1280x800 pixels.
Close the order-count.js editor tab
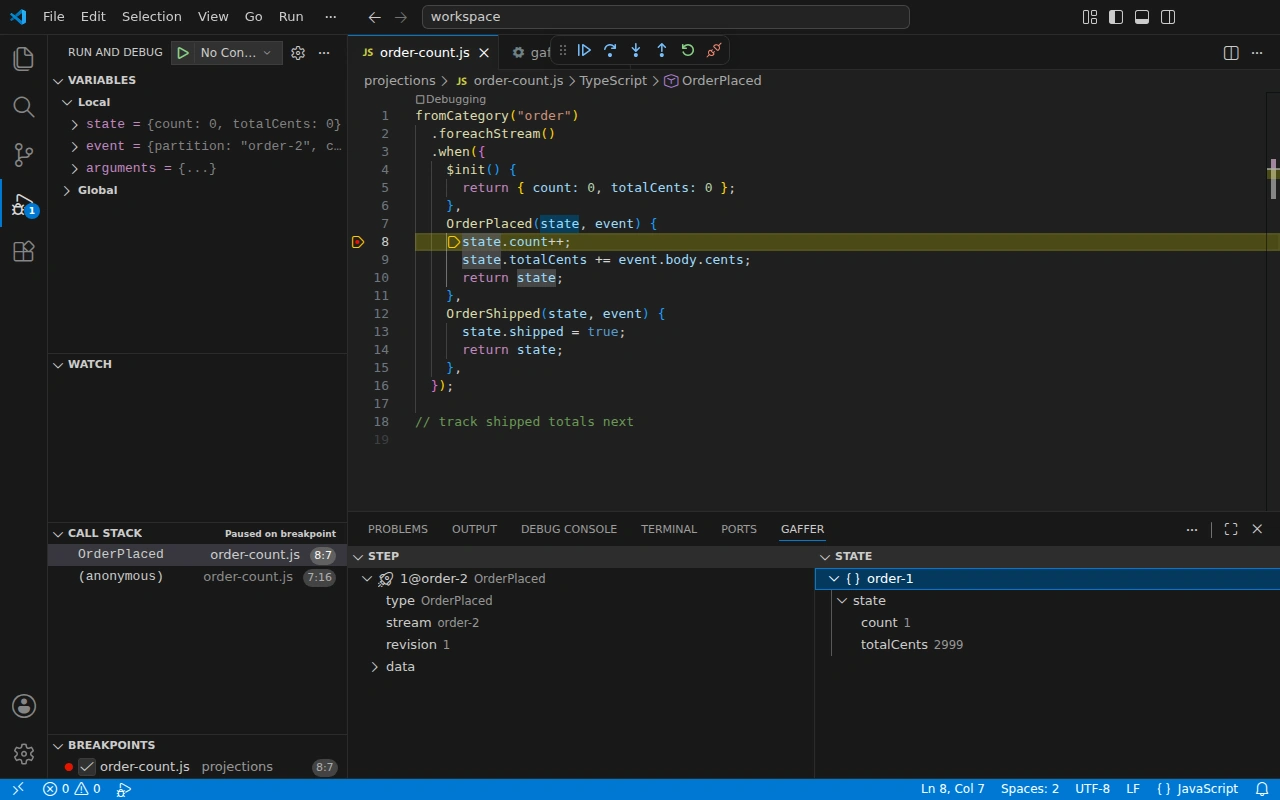pos(484,53)
